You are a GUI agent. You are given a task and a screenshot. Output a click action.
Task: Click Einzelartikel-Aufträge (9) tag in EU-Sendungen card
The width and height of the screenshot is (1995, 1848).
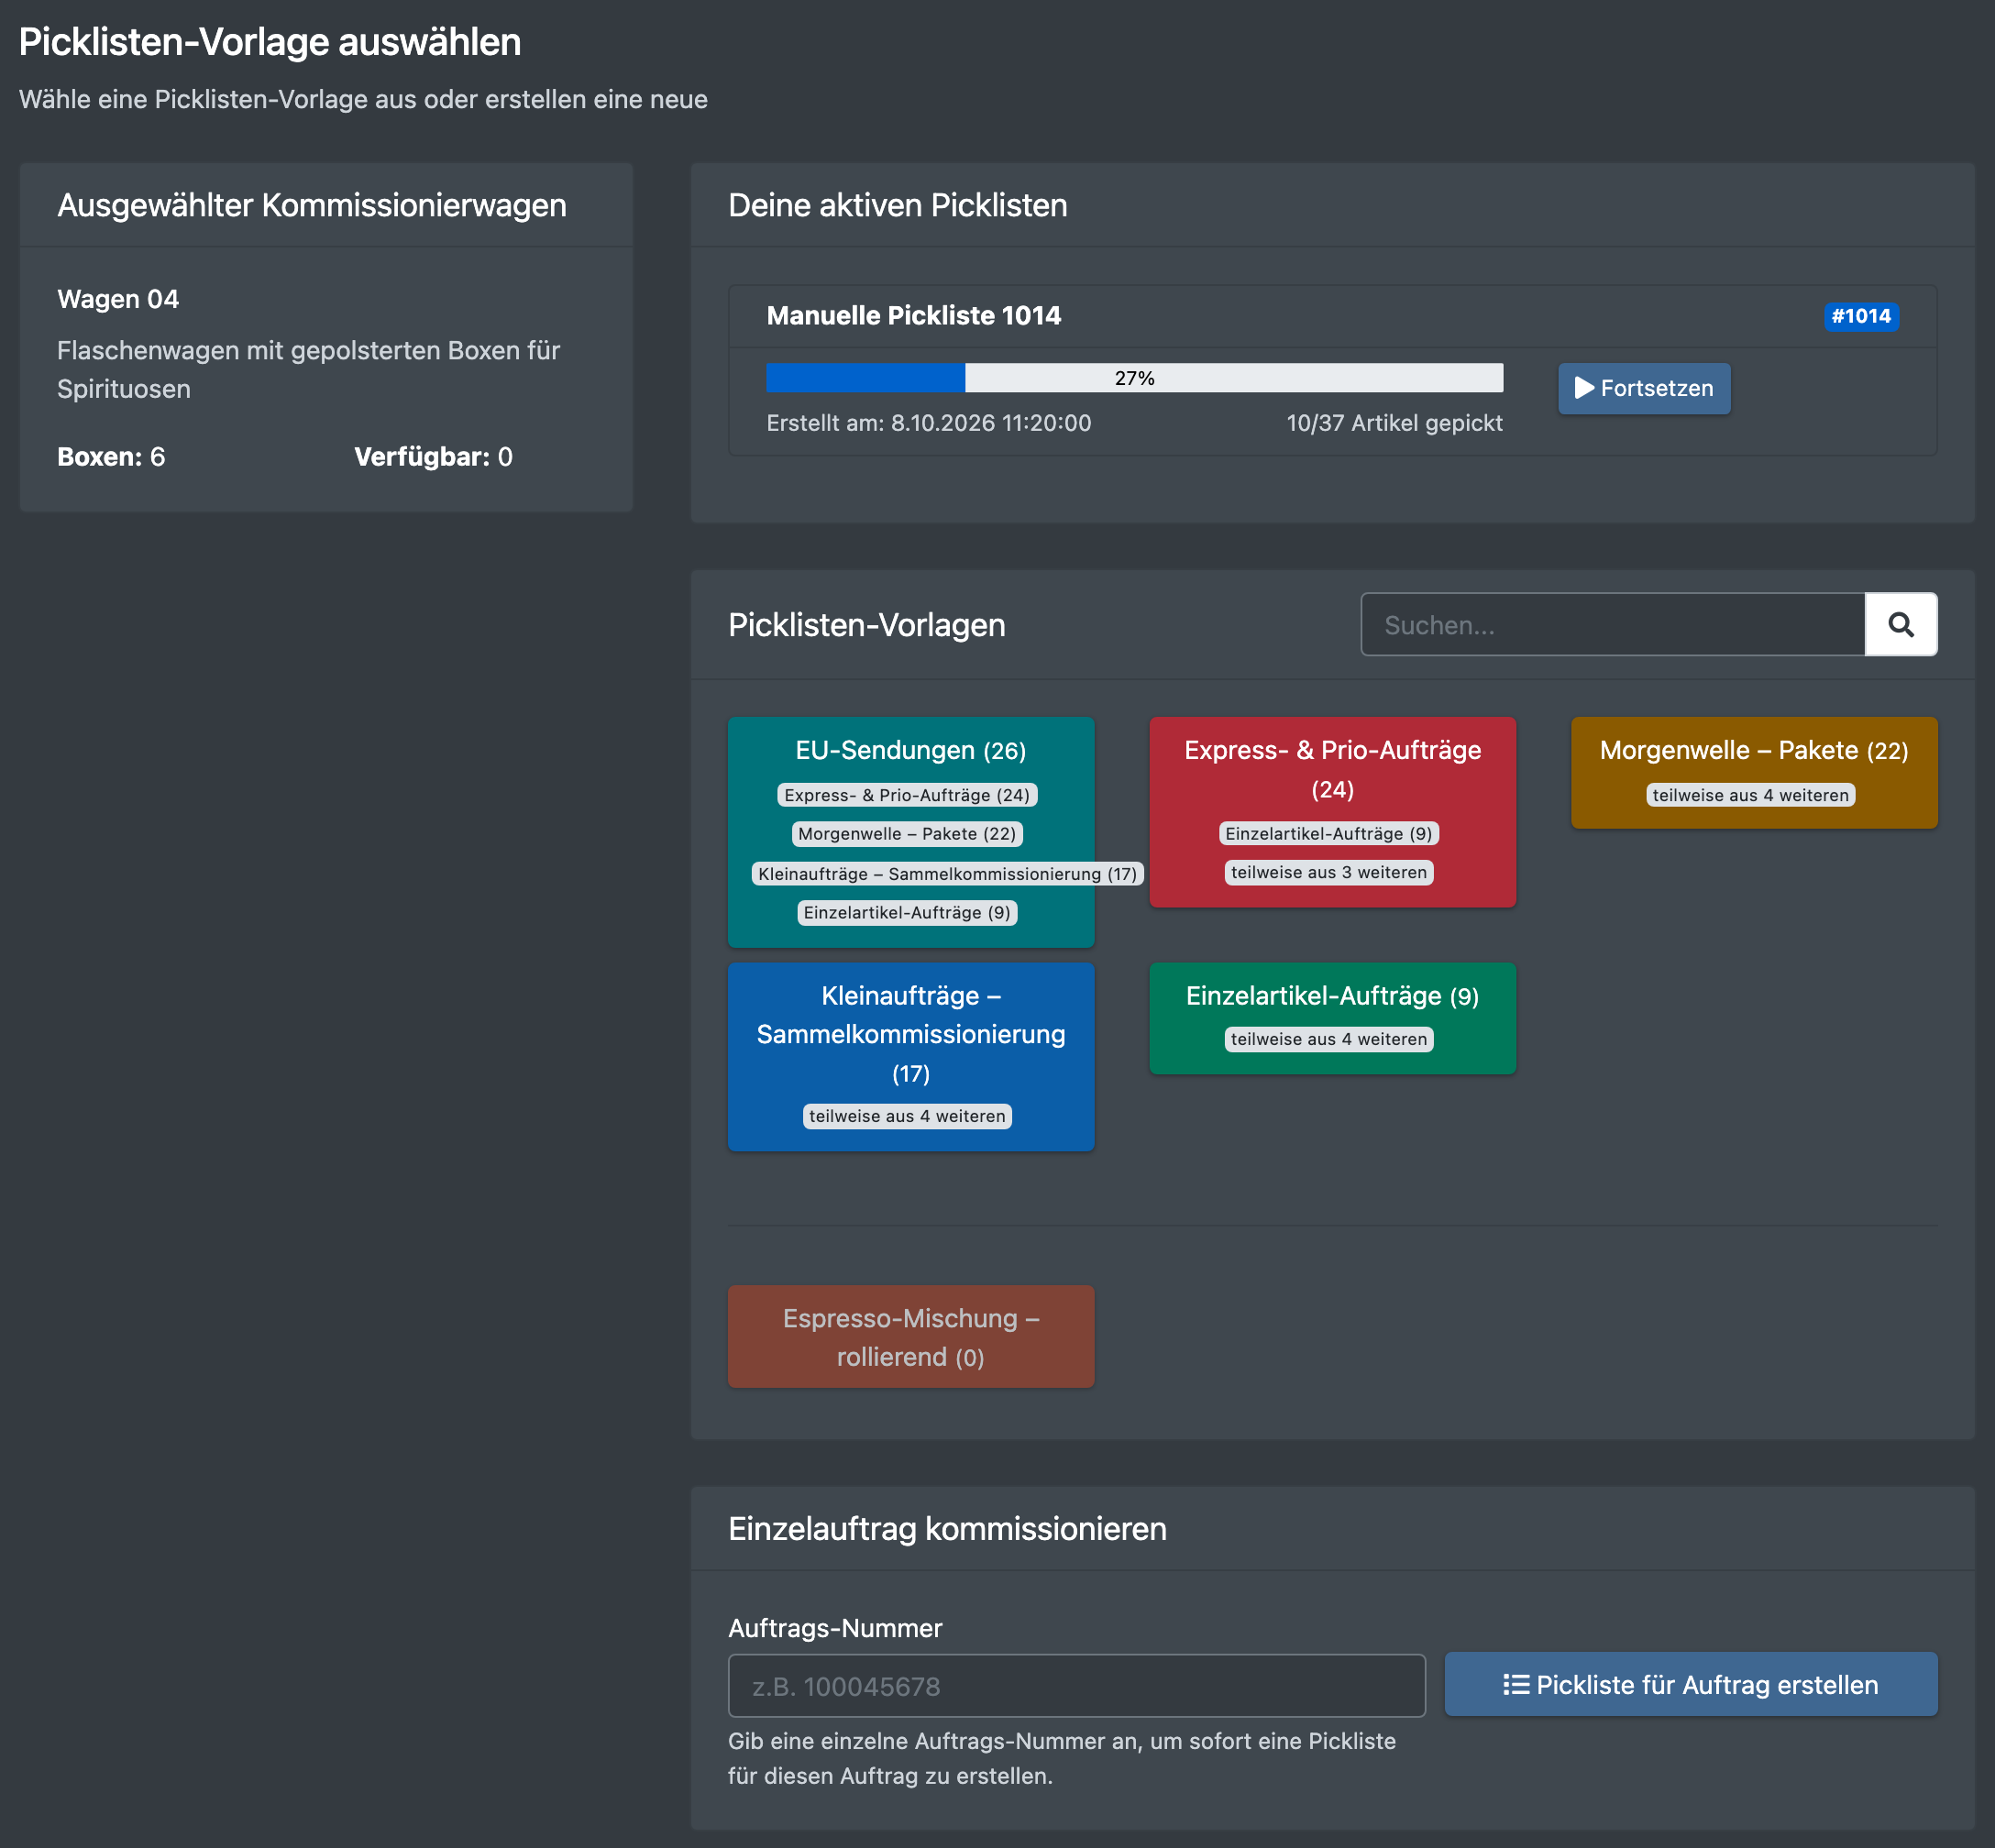[907, 913]
